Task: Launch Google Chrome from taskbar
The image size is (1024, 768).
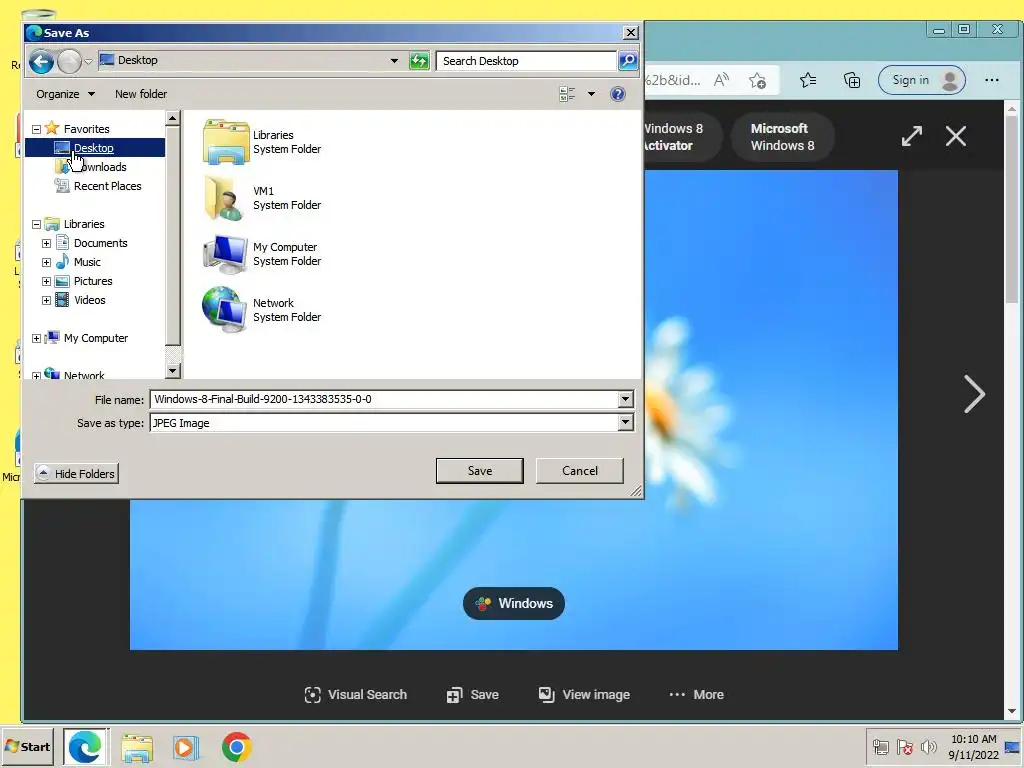Action: (x=236, y=747)
